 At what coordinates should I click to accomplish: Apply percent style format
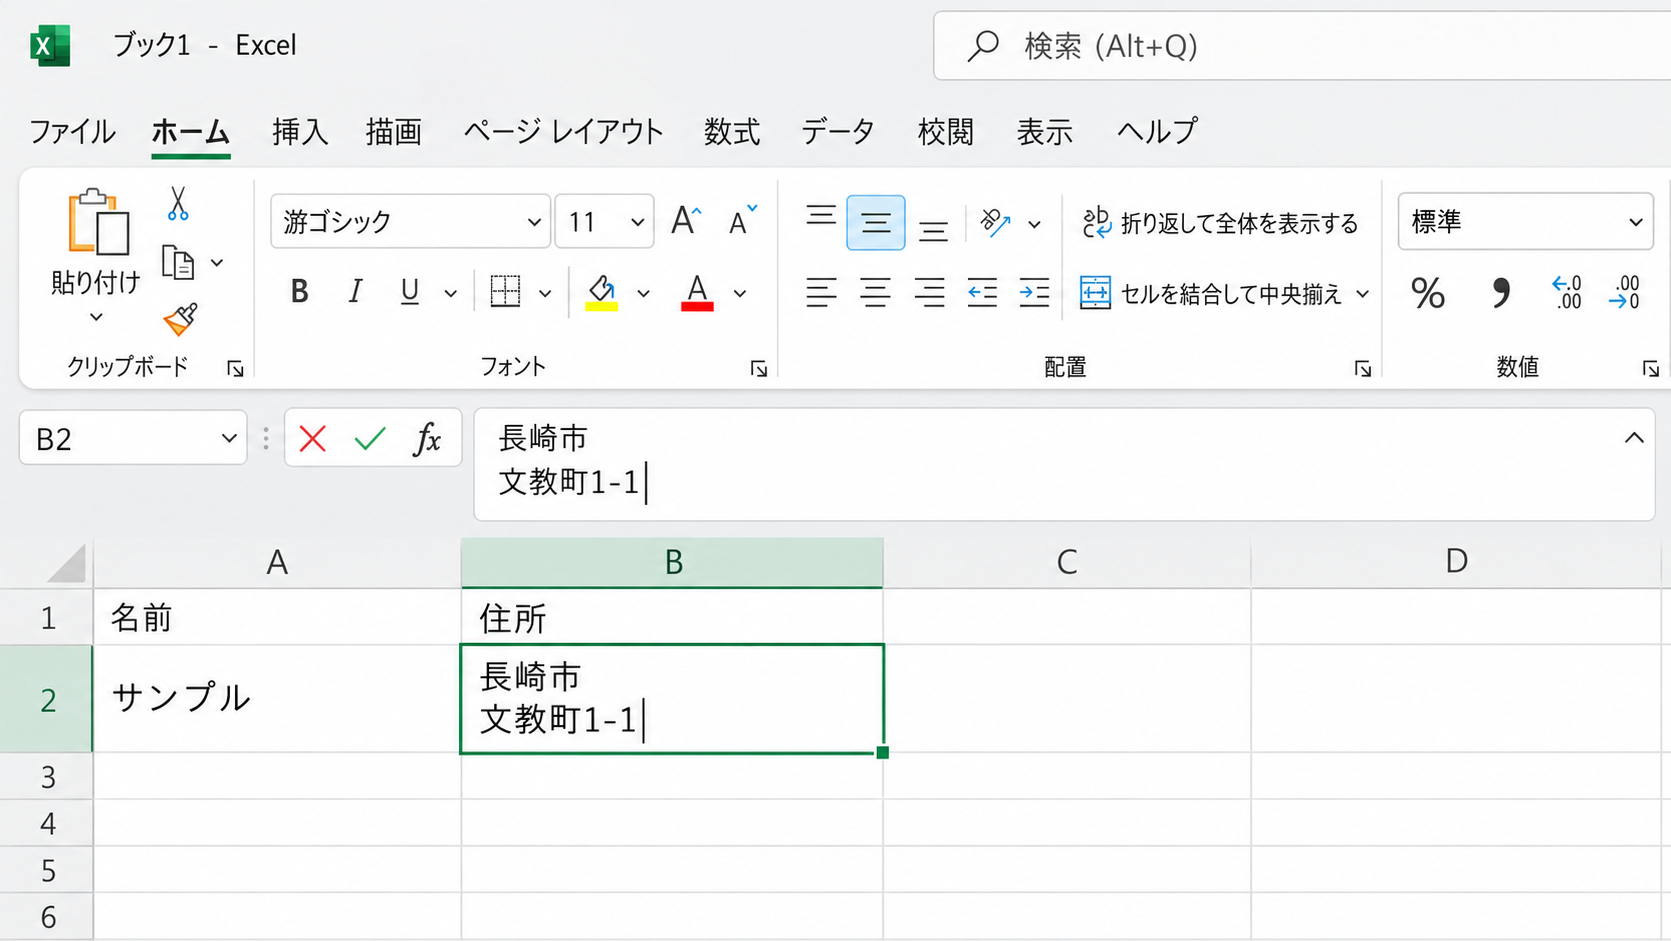point(1428,293)
